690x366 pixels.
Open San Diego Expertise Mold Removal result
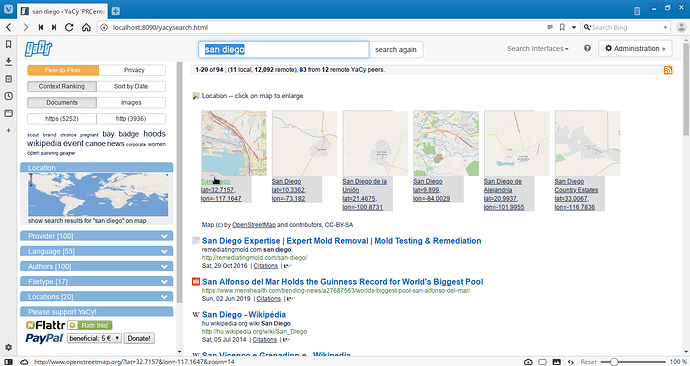[341, 241]
